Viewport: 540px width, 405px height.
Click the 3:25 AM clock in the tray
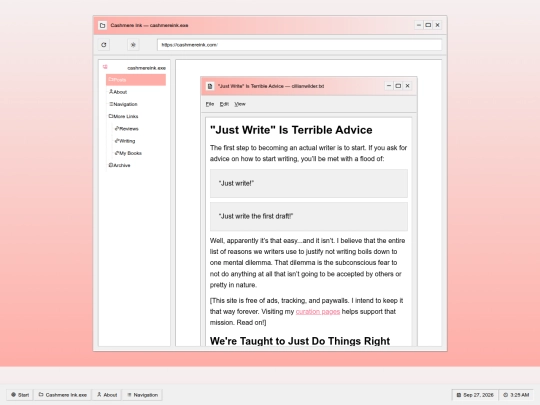pos(516,395)
